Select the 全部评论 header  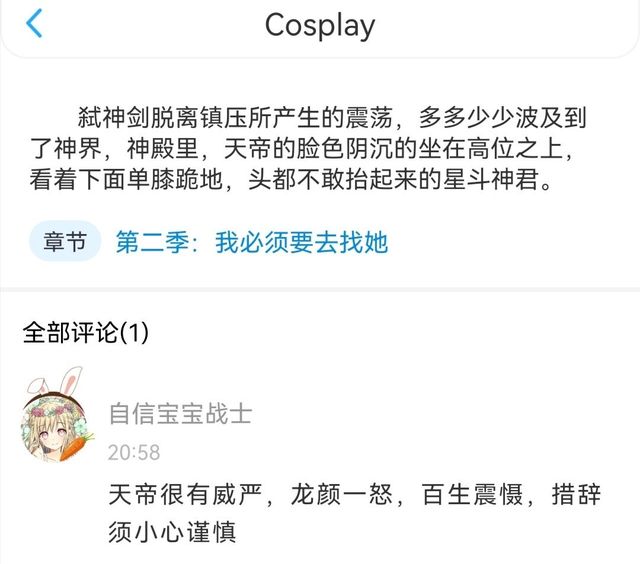(x=70, y=332)
